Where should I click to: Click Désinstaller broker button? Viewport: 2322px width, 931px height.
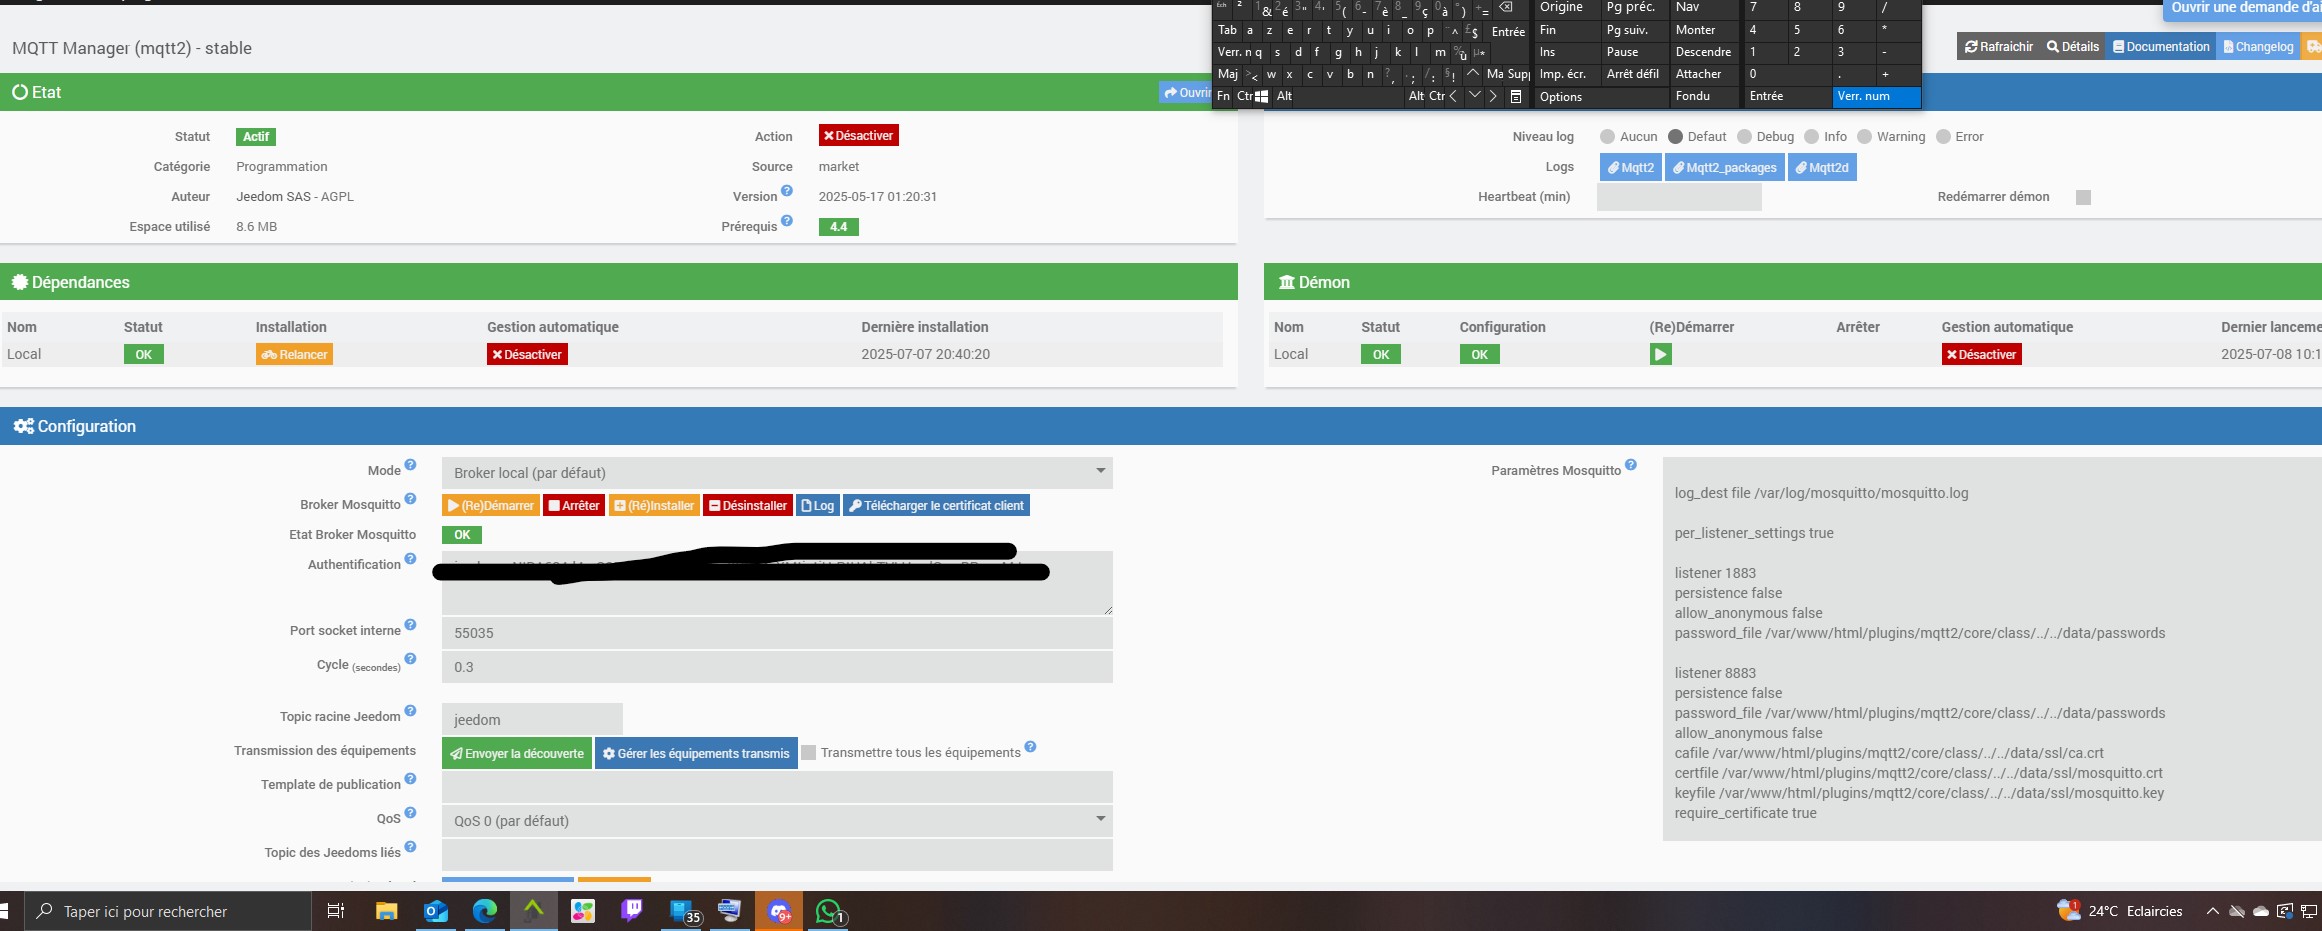click(748, 505)
